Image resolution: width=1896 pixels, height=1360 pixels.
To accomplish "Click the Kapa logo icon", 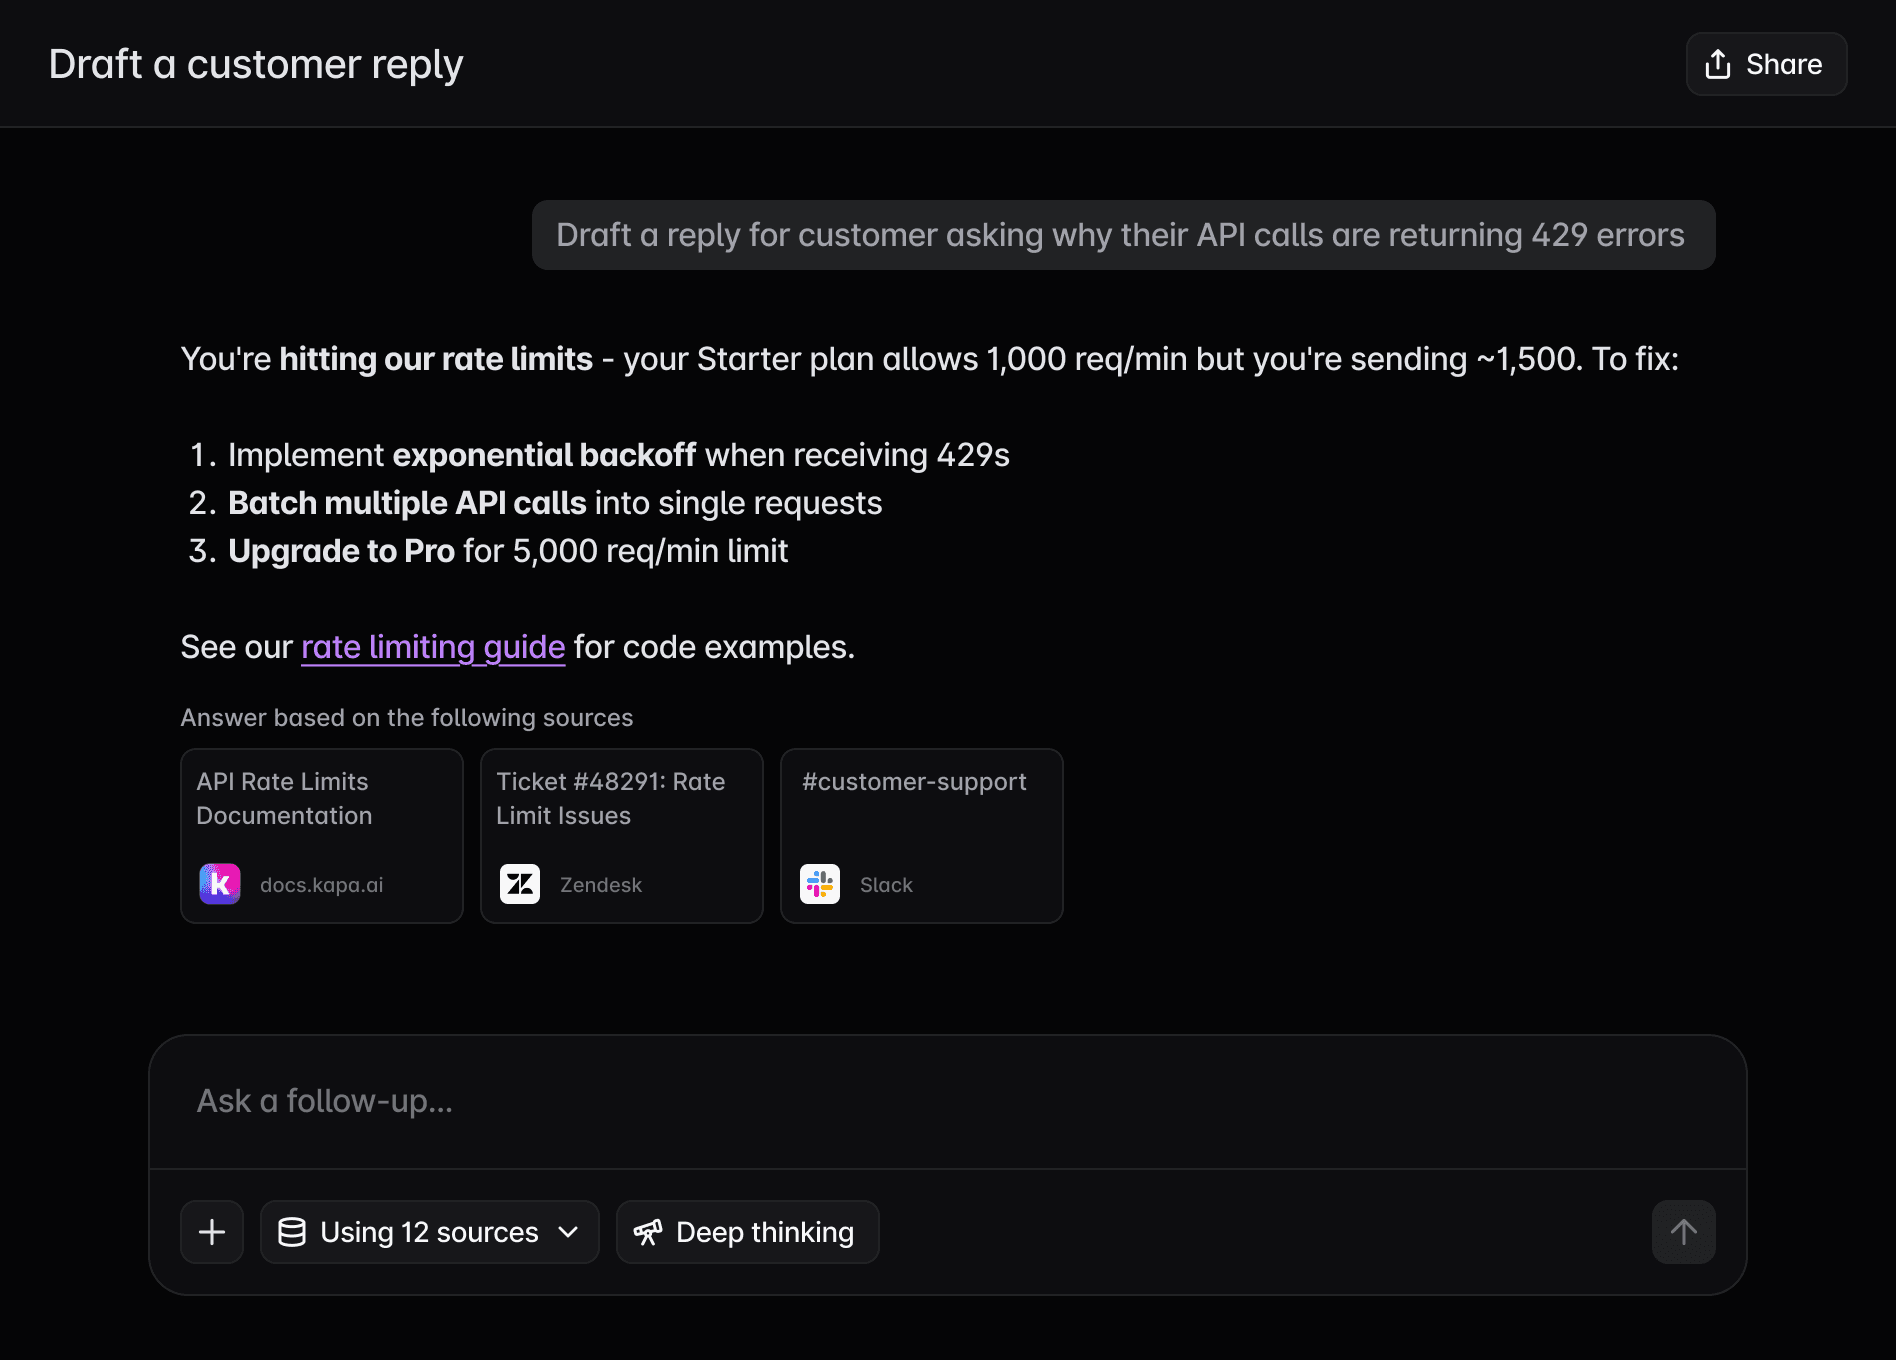I will 220,884.
